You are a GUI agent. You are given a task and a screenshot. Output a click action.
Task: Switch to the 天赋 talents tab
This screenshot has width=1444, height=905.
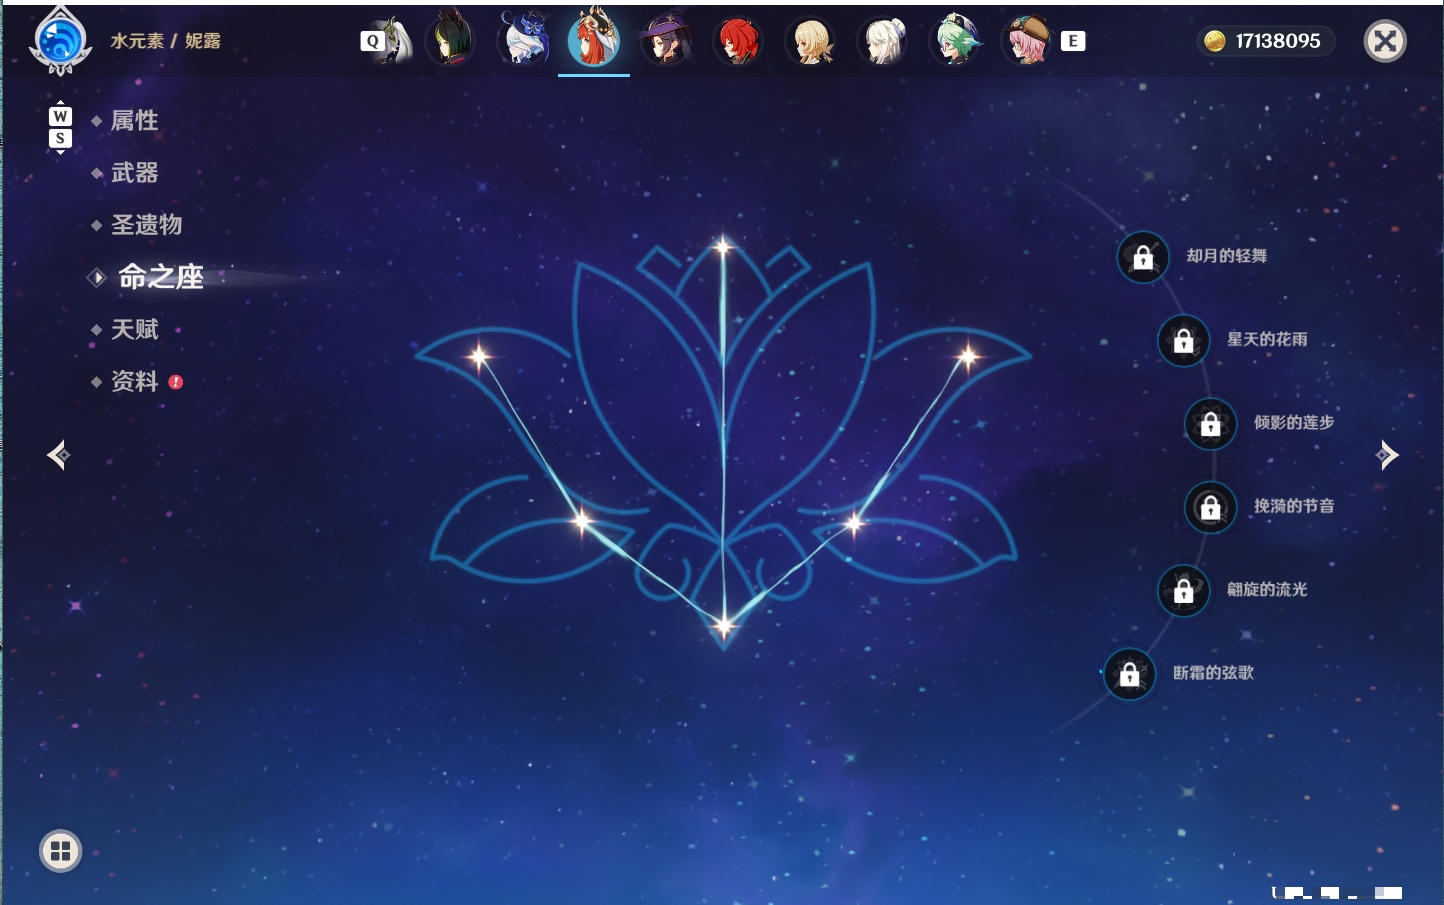(x=134, y=329)
